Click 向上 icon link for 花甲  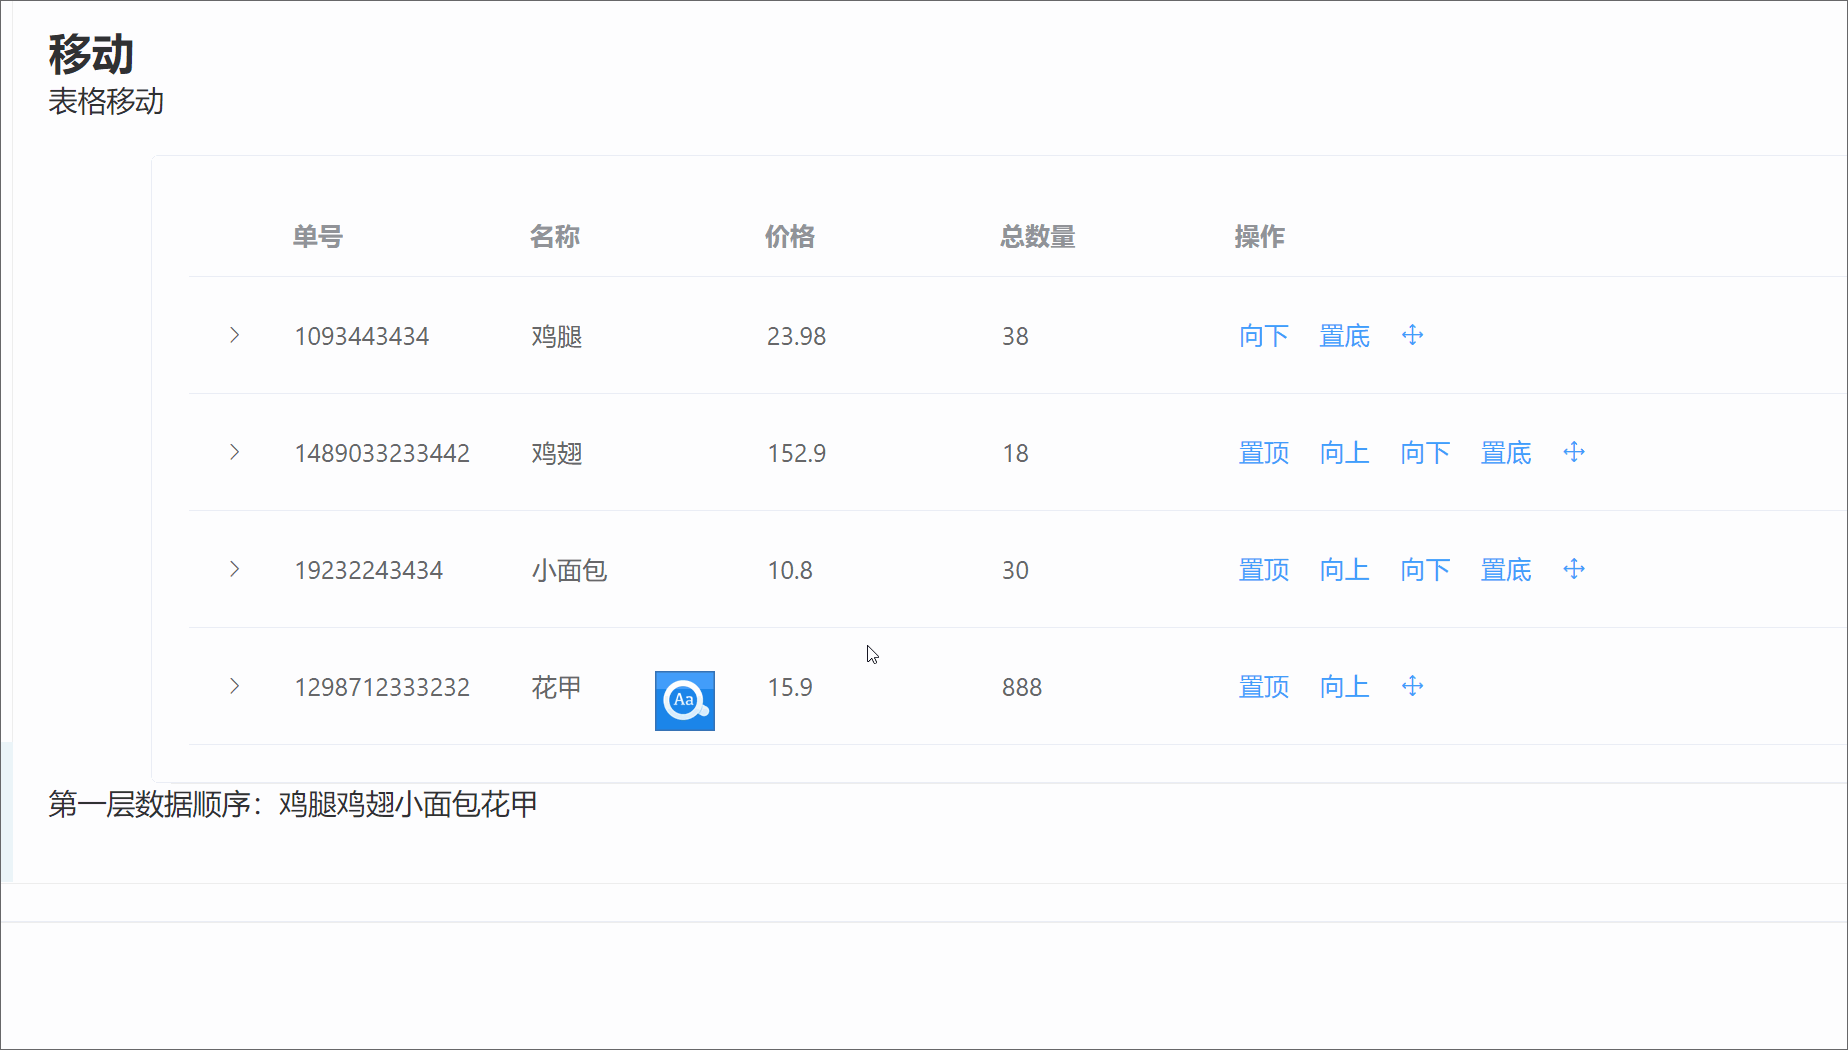point(1343,687)
